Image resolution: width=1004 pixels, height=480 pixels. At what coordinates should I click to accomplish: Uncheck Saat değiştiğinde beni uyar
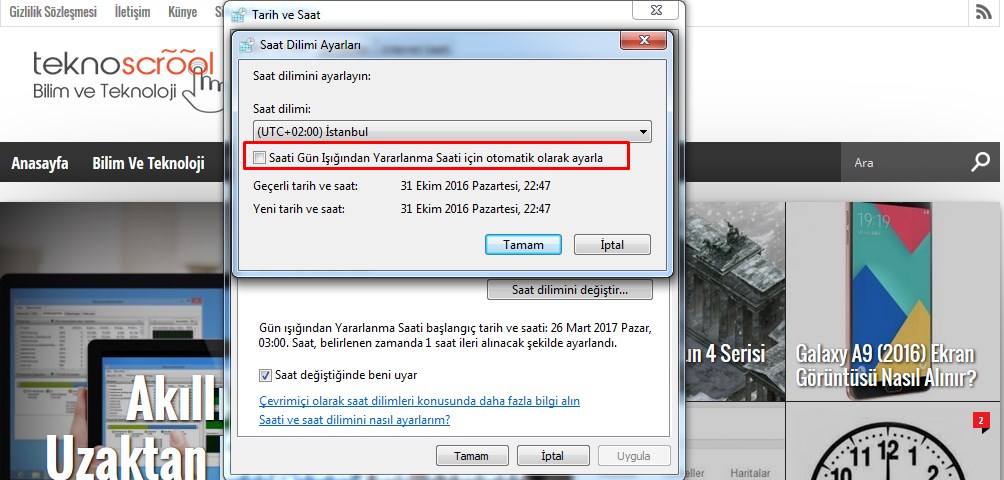265,374
